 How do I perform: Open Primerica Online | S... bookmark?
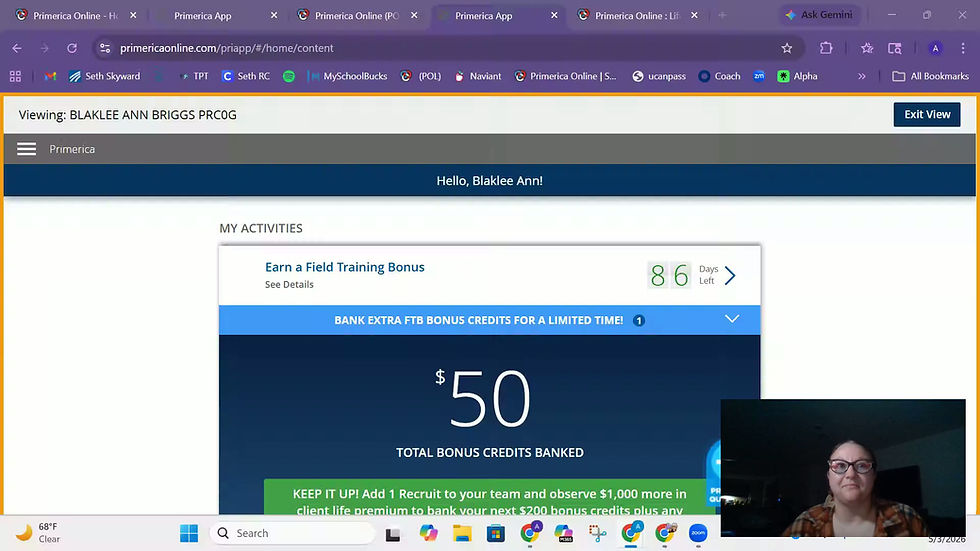tap(566, 76)
